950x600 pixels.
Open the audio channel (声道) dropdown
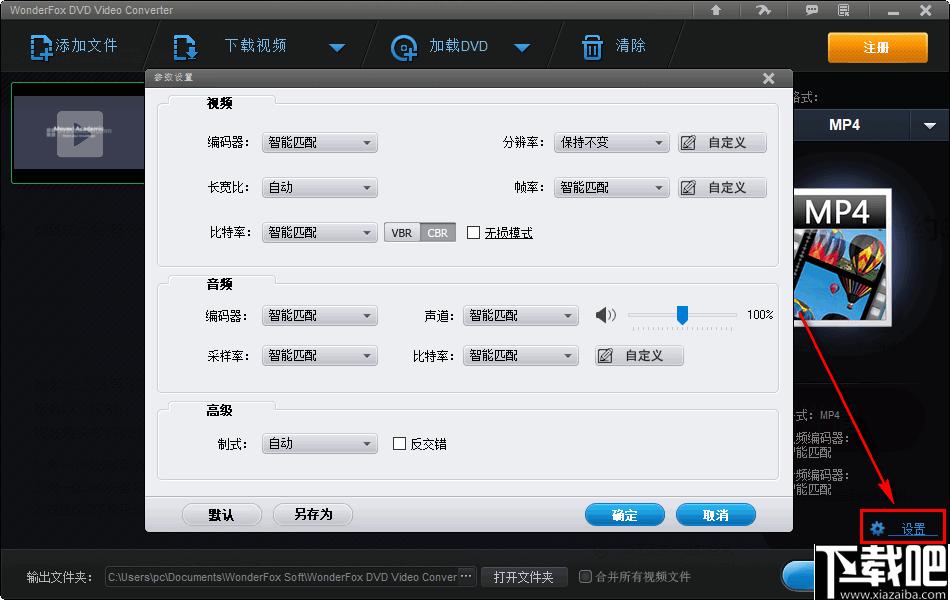coord(520,316)
